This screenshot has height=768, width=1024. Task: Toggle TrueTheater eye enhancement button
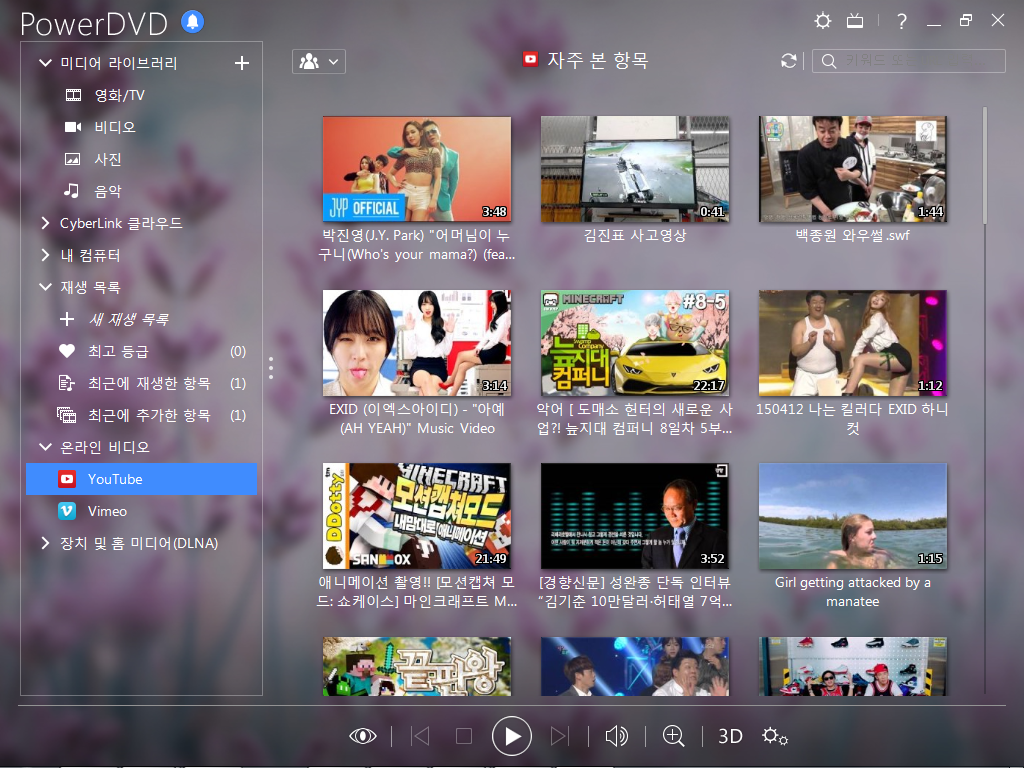coord(362,736)
